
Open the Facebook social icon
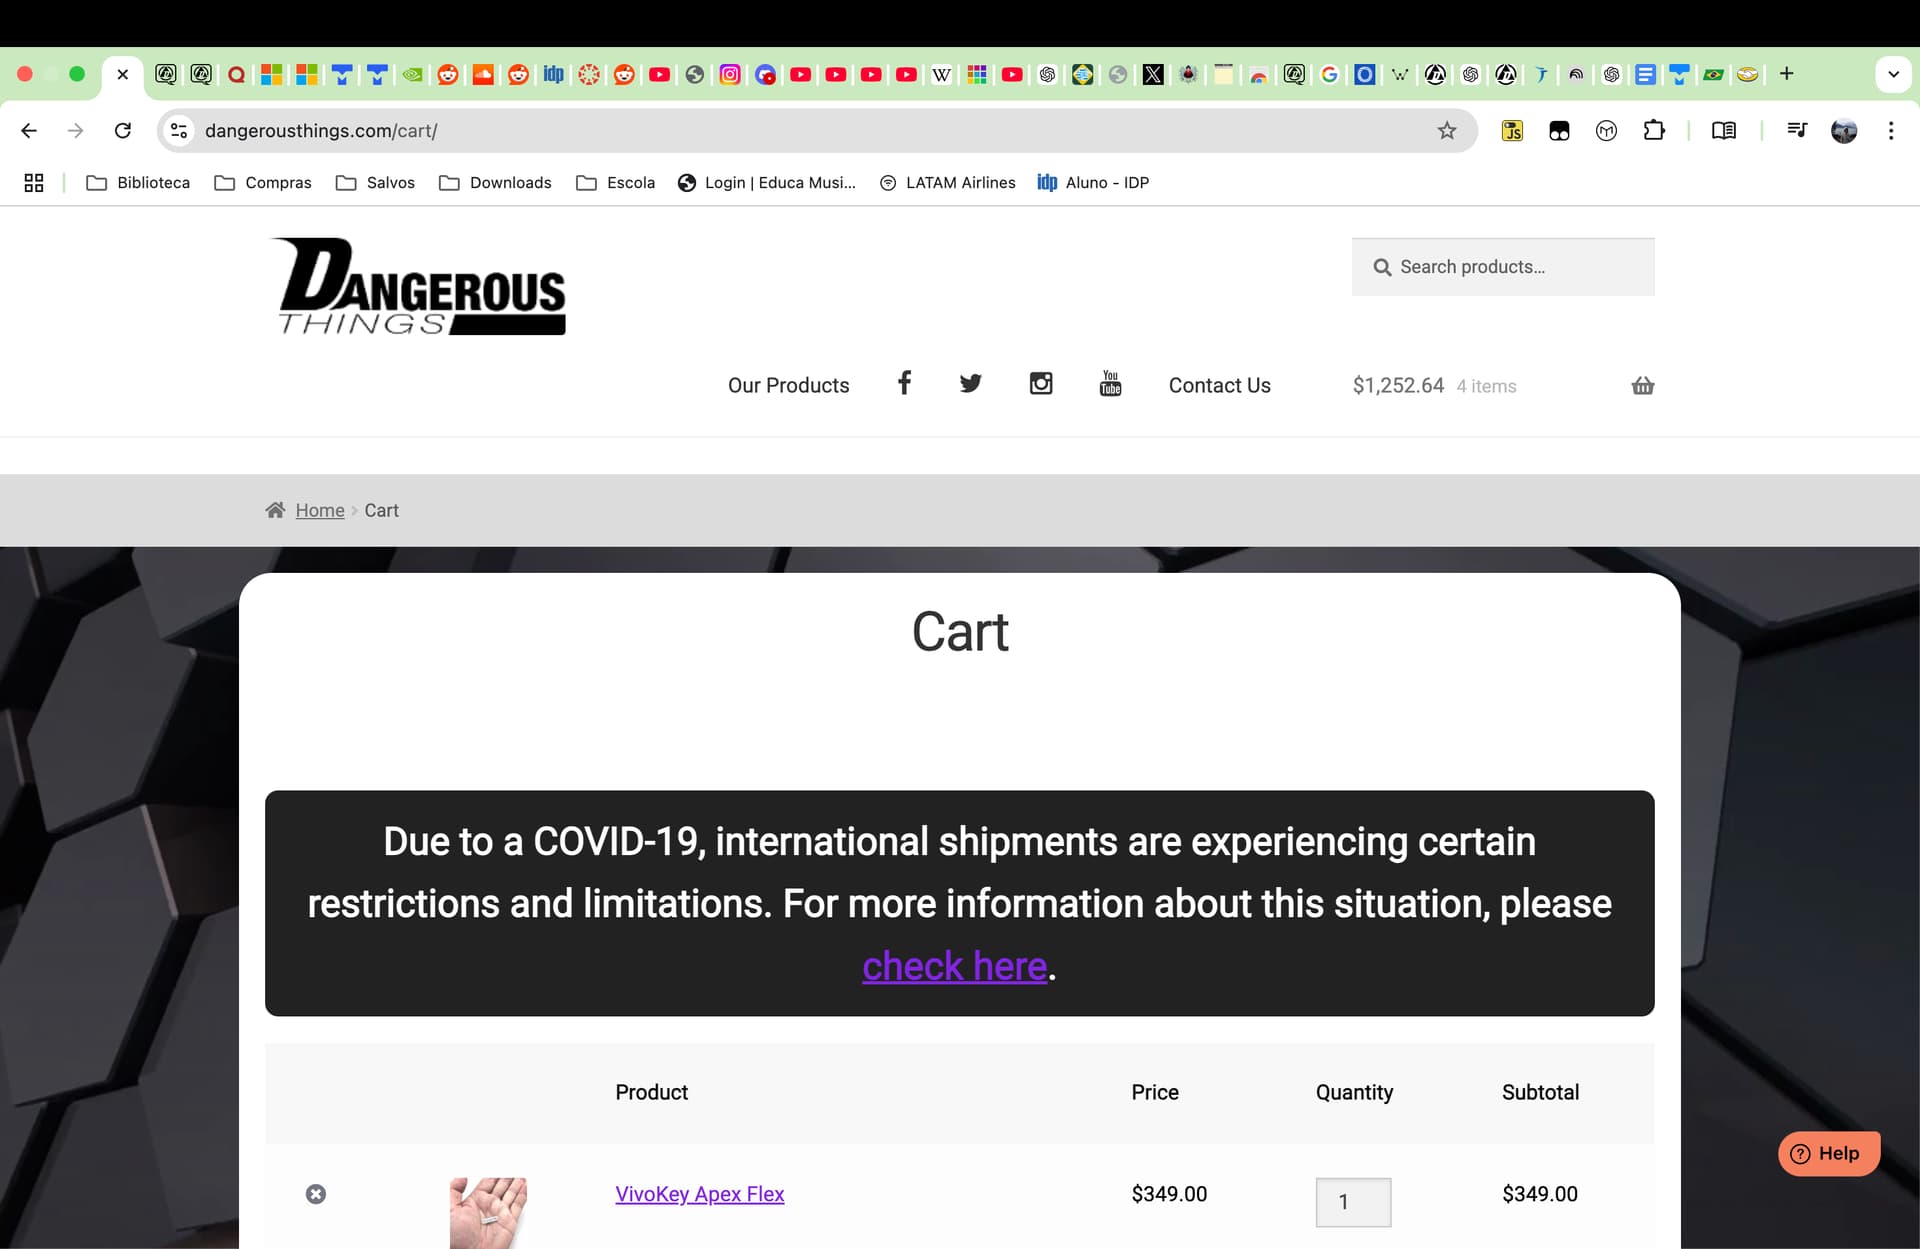coord(904,383)
